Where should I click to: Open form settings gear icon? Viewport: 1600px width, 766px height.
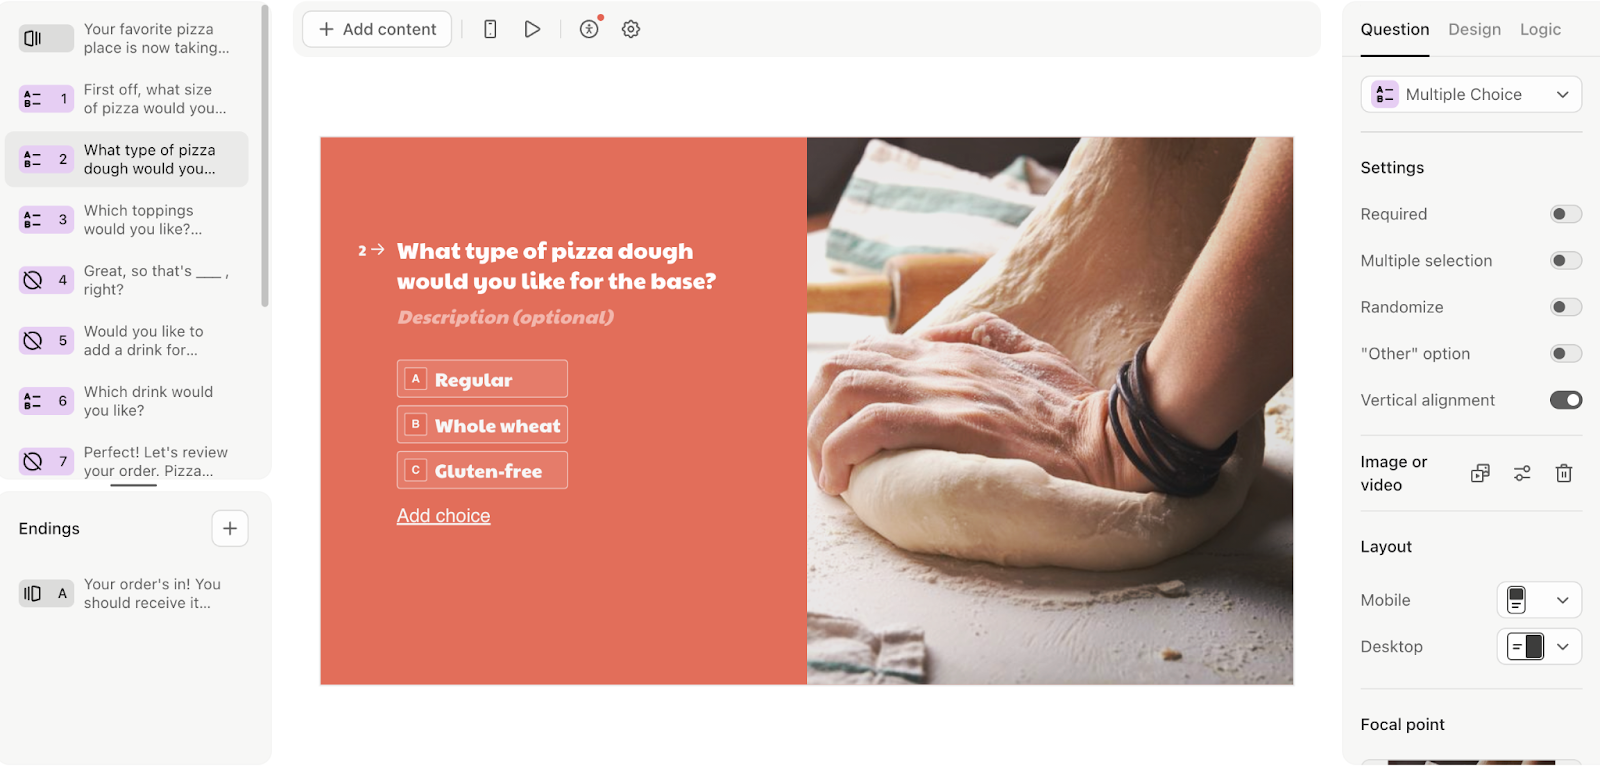pyautogui.click(x=631, y=29)
